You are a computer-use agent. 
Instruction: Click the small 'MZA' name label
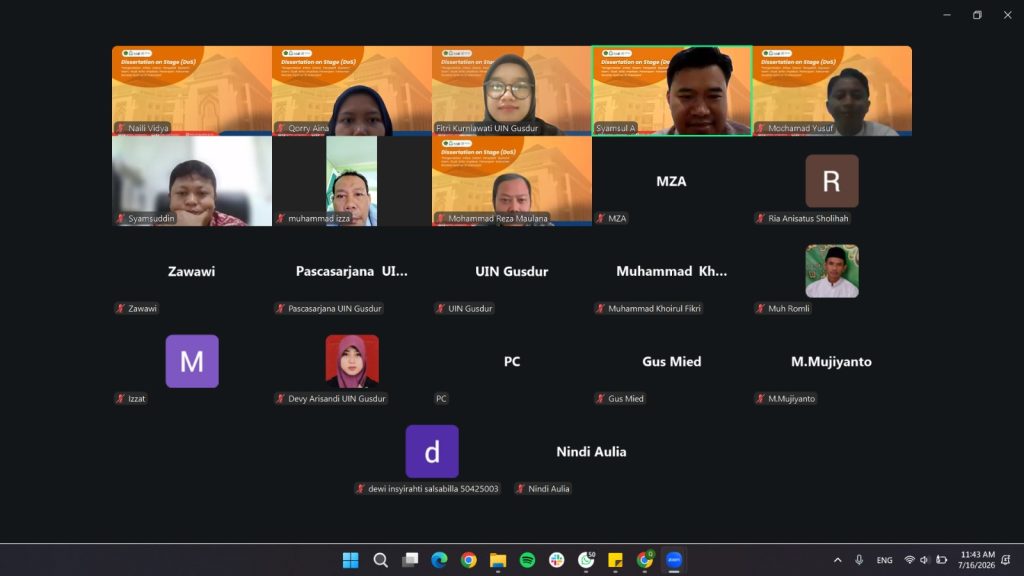(x=617, y=218)
